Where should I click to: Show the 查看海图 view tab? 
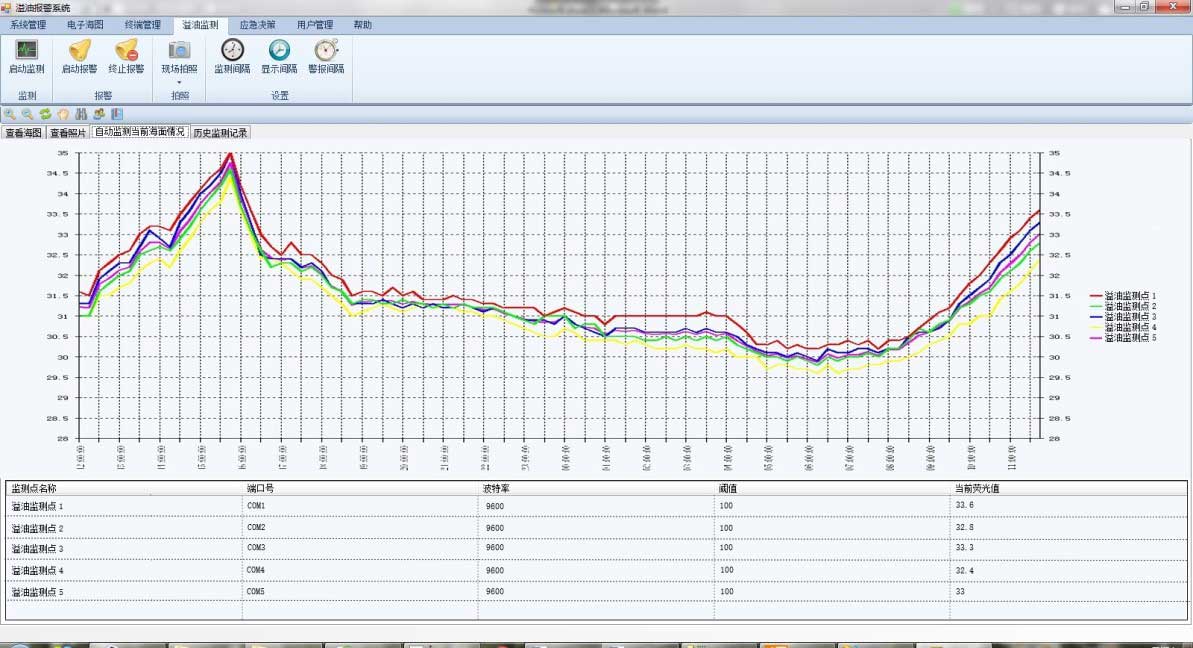point(23,132)
